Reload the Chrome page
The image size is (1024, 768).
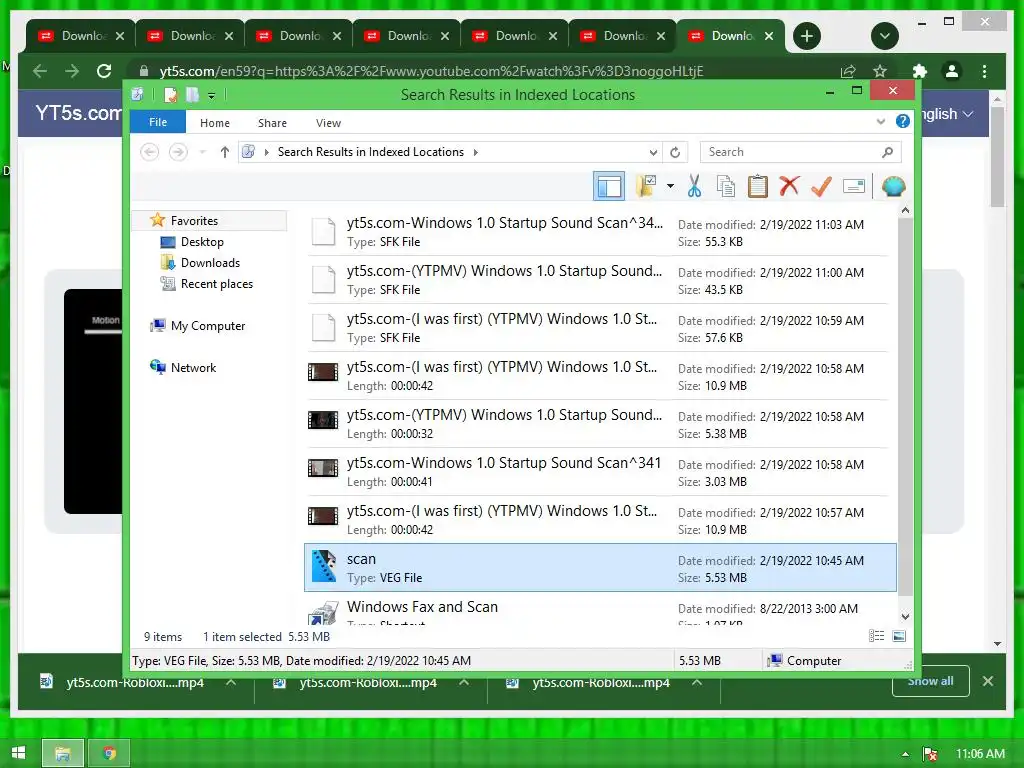coord(104,71)
